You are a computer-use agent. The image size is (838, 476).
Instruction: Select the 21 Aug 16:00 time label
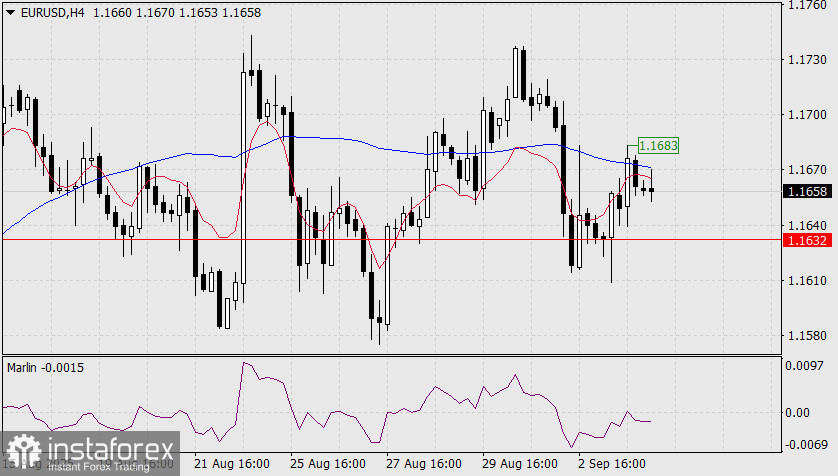(x=231, y=464)
